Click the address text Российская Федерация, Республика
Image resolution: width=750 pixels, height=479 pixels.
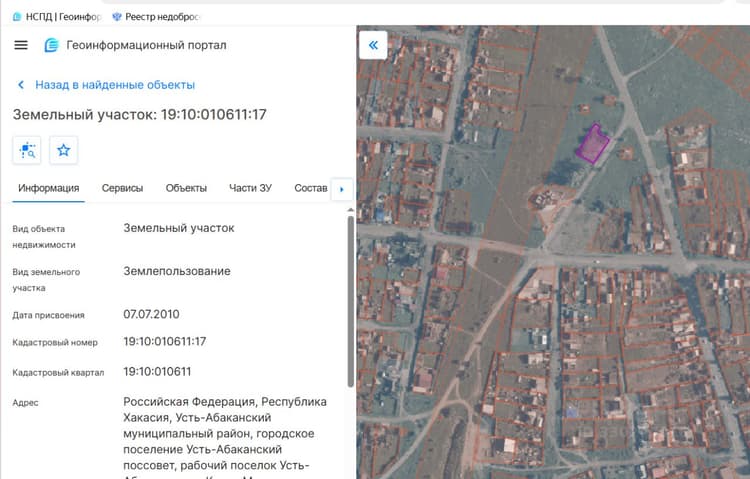[x=225, y=401]
